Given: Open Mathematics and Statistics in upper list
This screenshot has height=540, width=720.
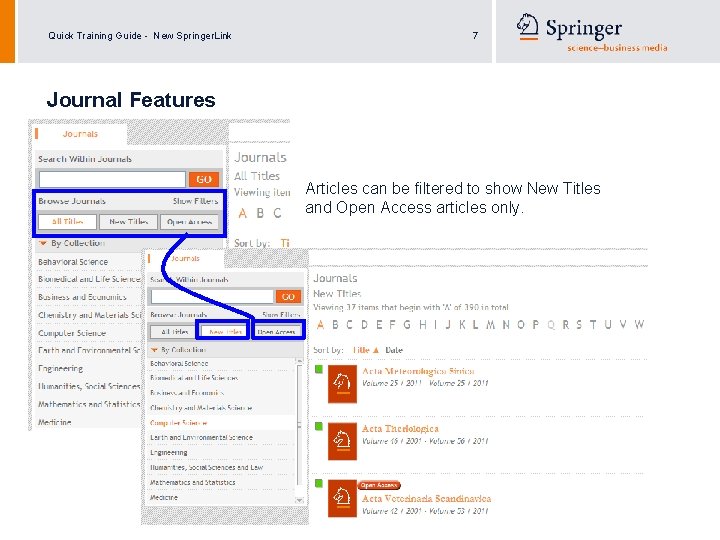Looking at the screenshot, I should [x=89, y=404].
